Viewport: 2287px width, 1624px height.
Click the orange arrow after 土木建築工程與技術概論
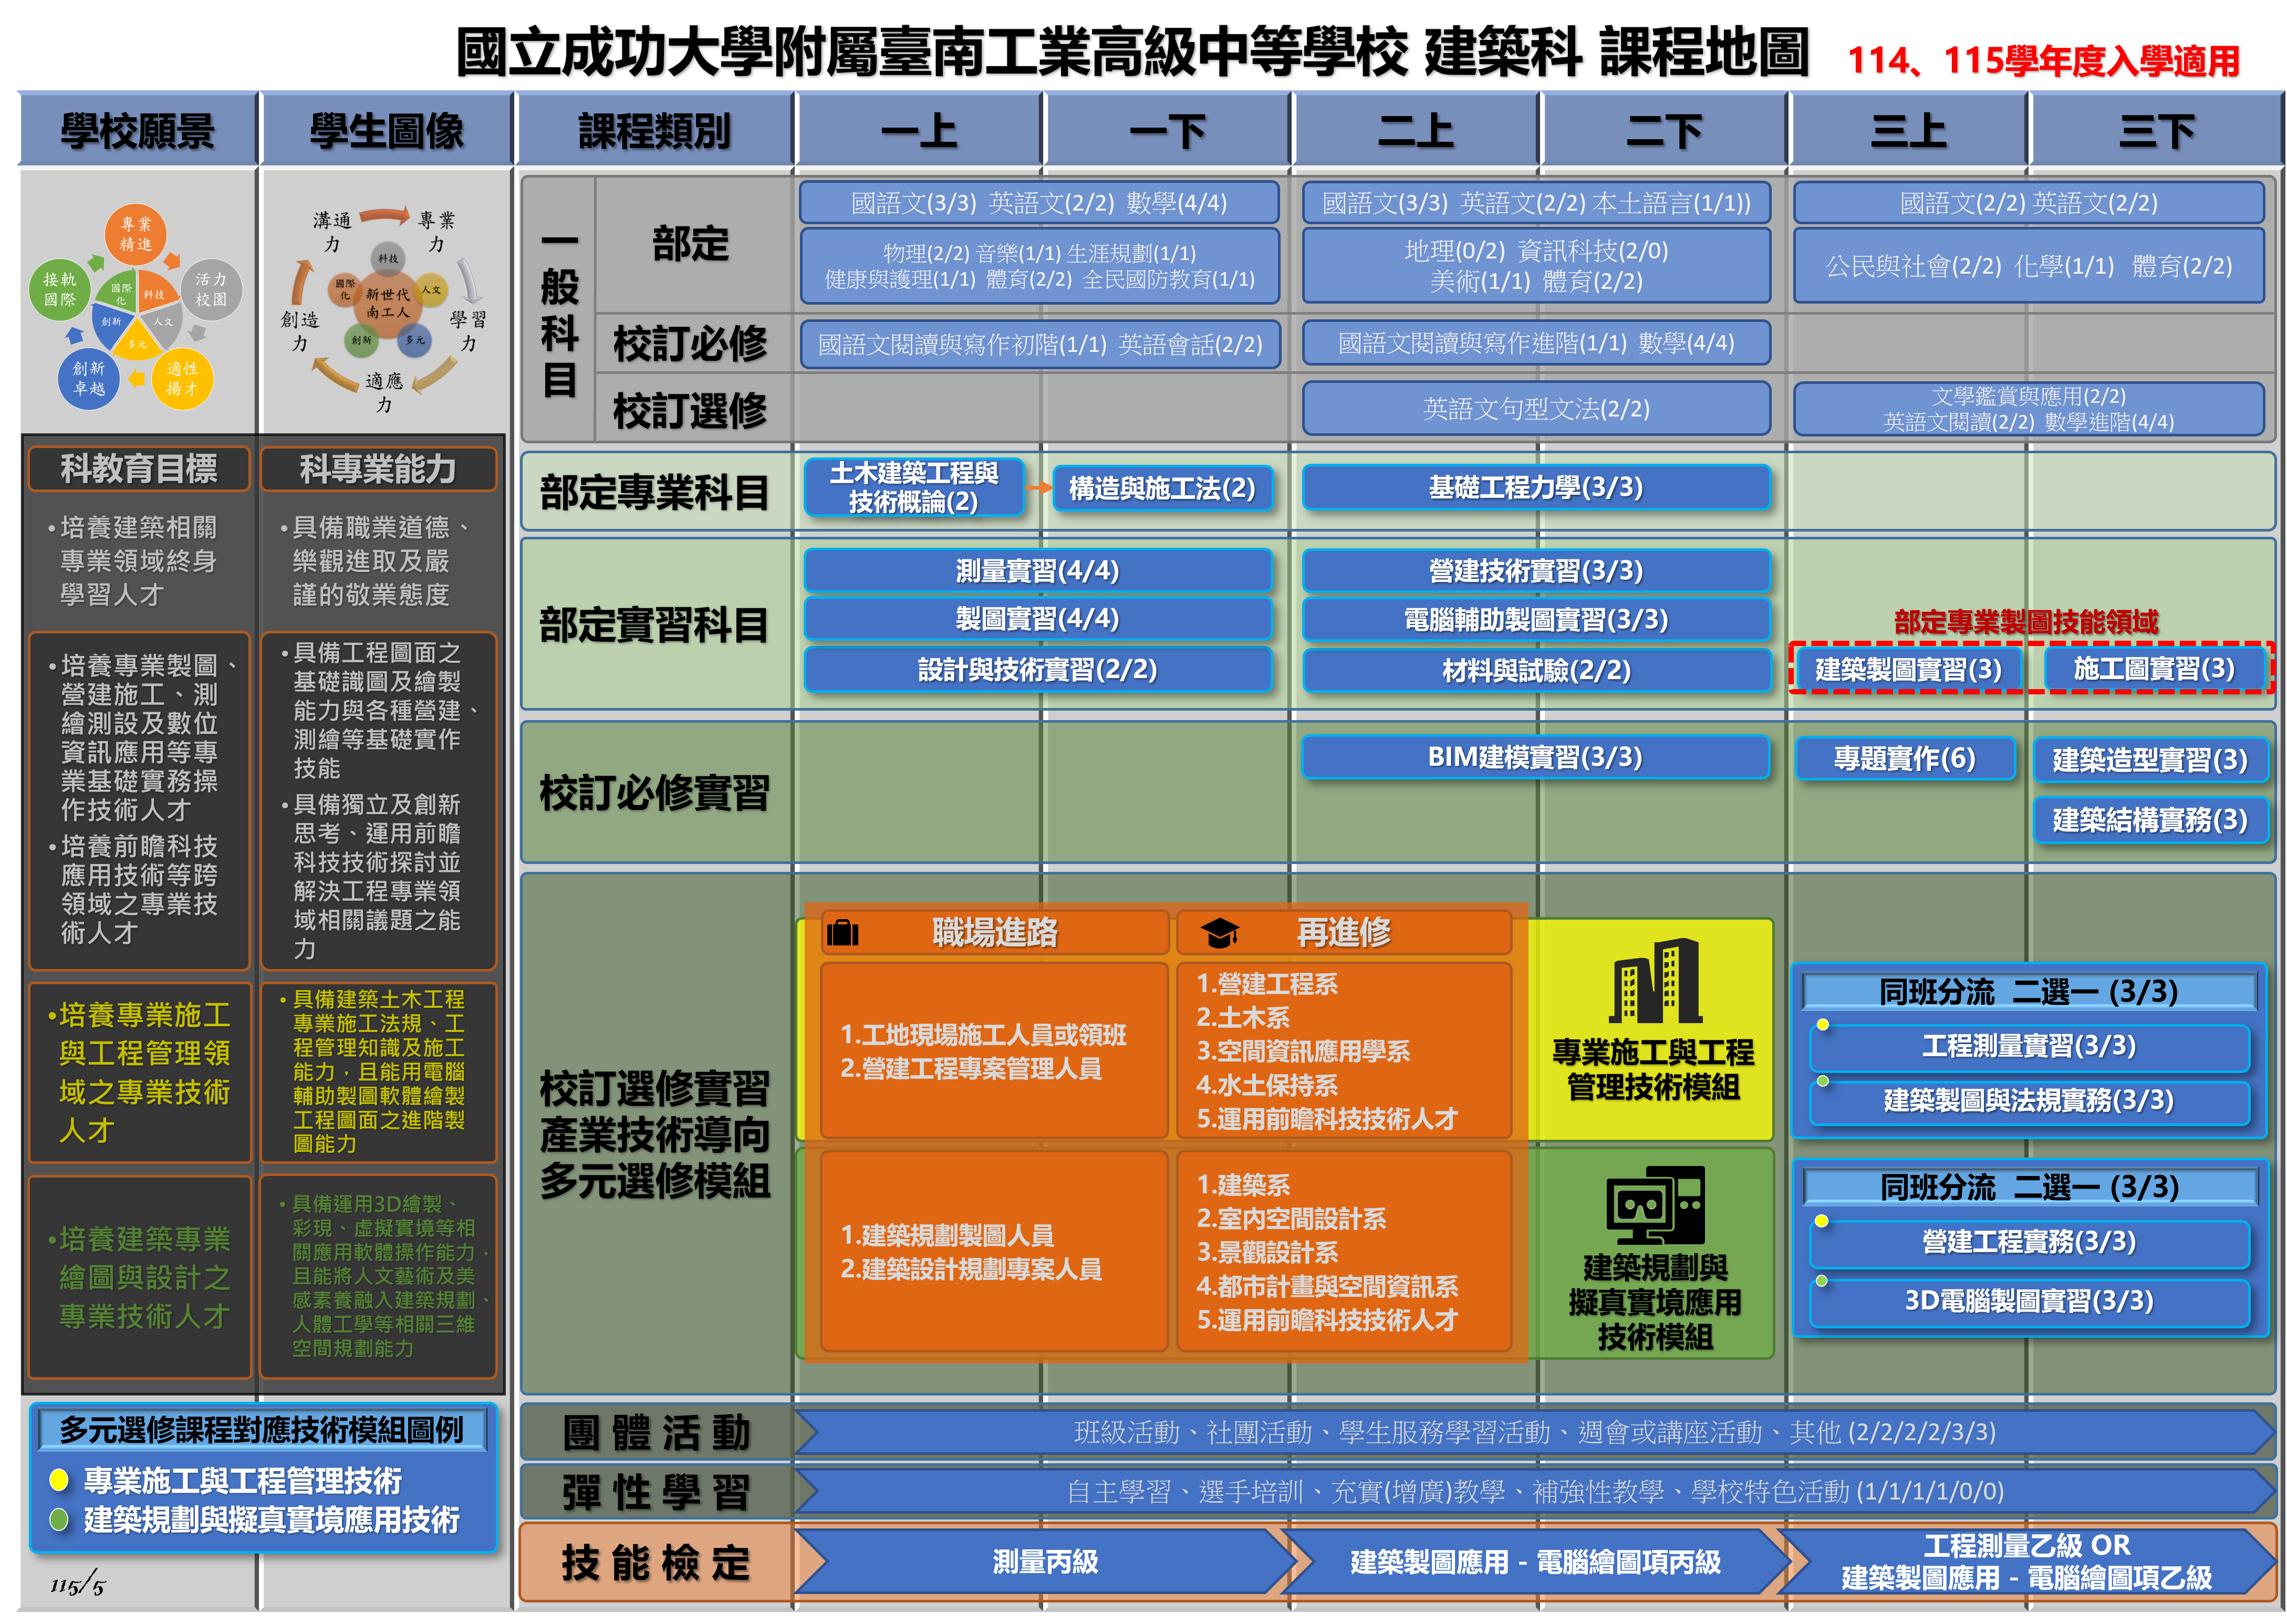(x=1039, y=488)
